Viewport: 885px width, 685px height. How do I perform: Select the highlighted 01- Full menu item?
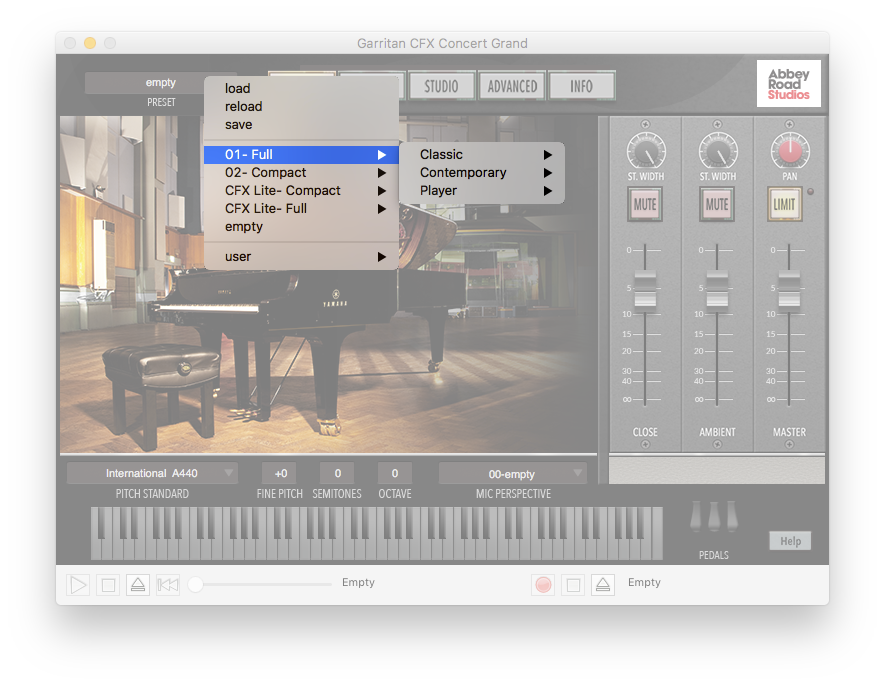pyautogui.click(x=301, y=155)
